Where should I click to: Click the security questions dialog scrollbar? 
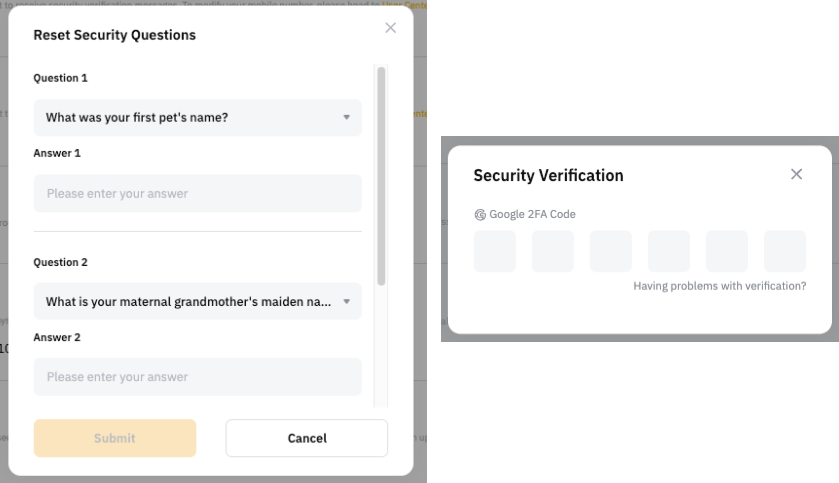pyautogui.click(x=381, y=175)
